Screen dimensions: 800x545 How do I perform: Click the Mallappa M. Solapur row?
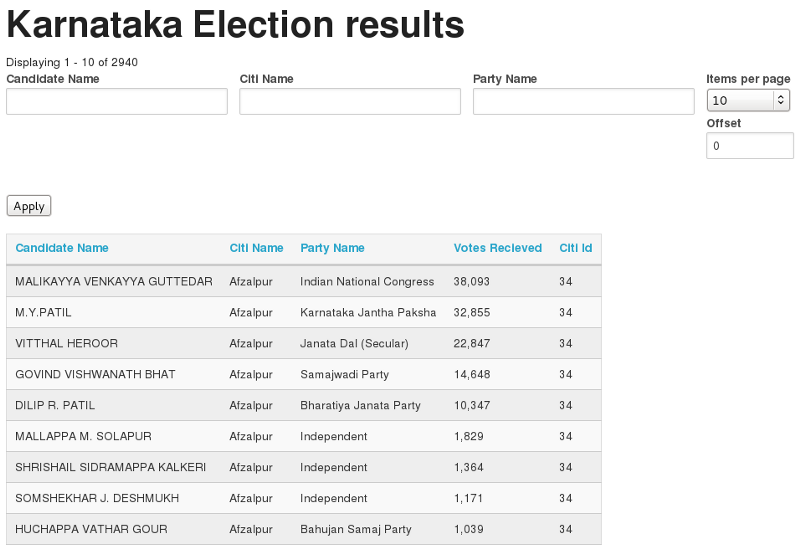coord(83,437)
